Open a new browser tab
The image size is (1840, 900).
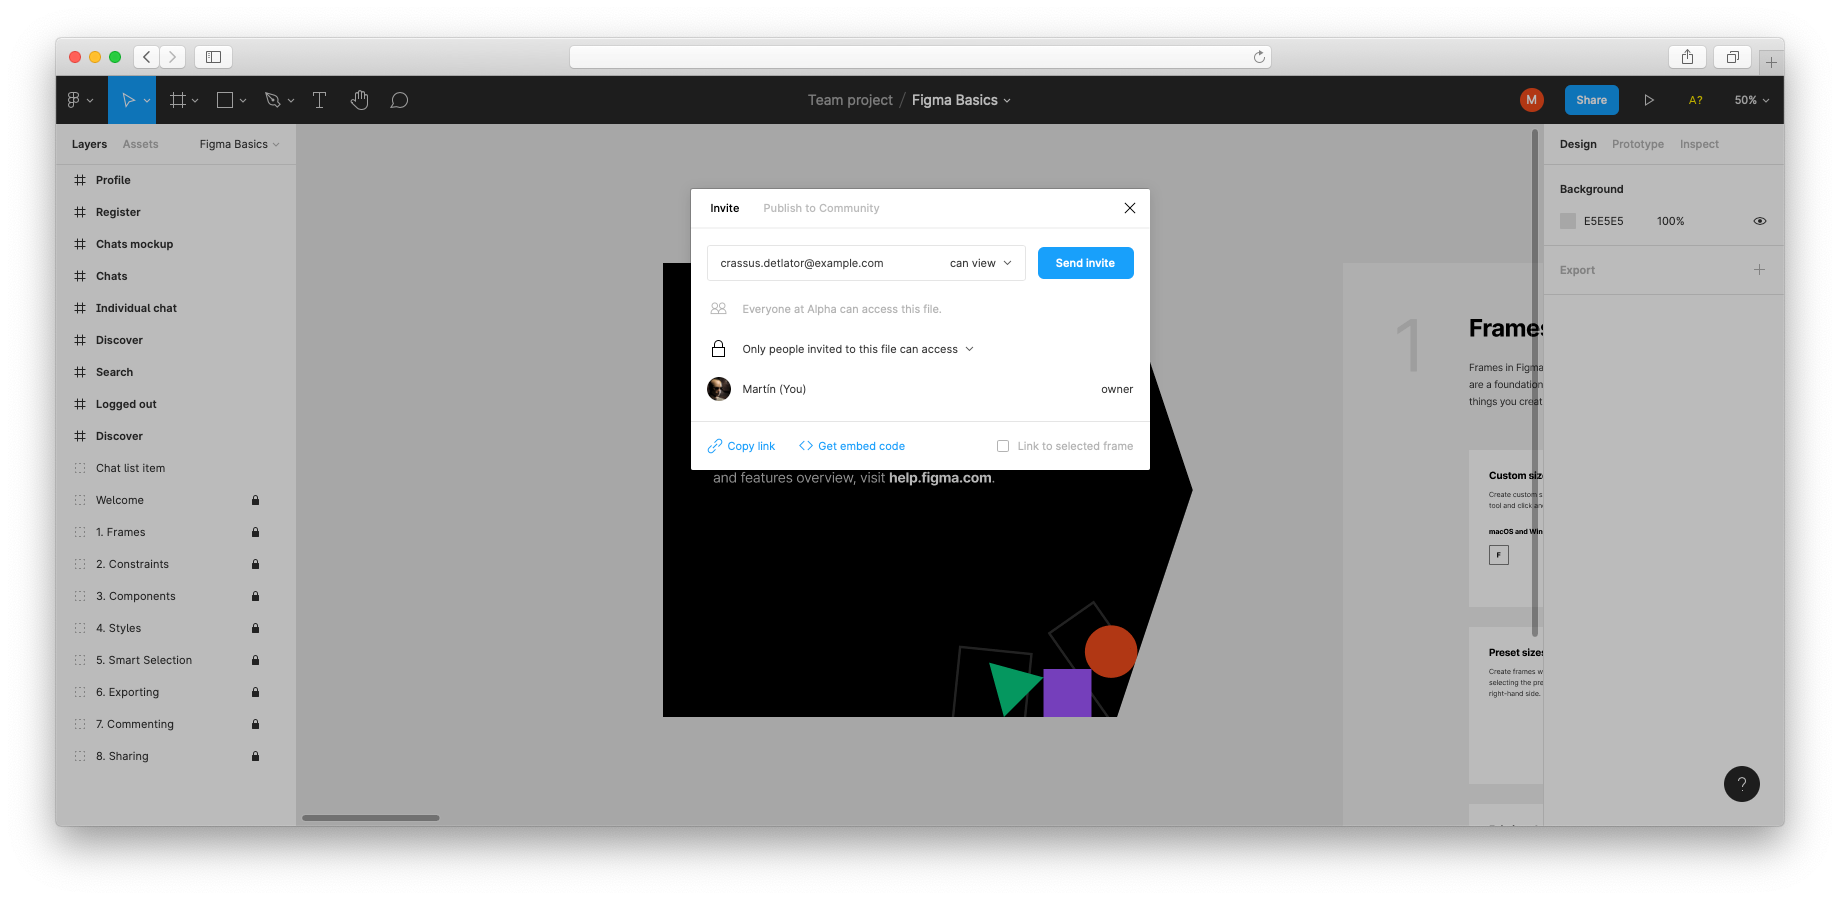click(x=1771, y=62)
